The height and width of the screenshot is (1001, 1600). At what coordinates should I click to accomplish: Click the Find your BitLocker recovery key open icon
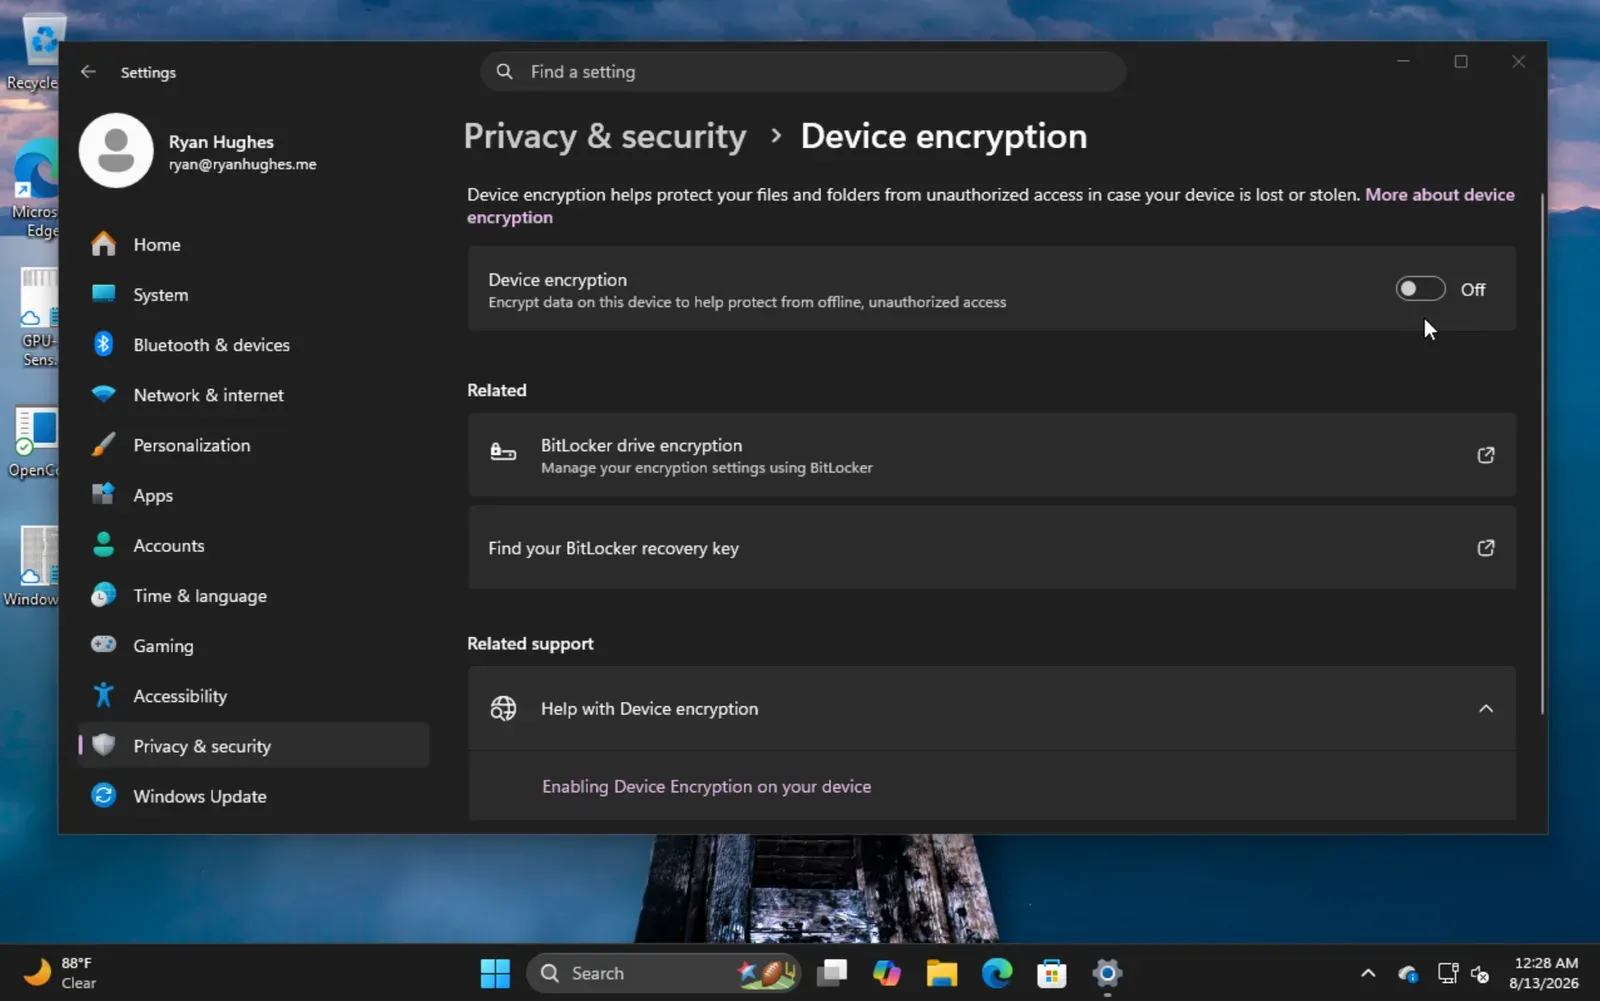click(x=1486, y=548)
